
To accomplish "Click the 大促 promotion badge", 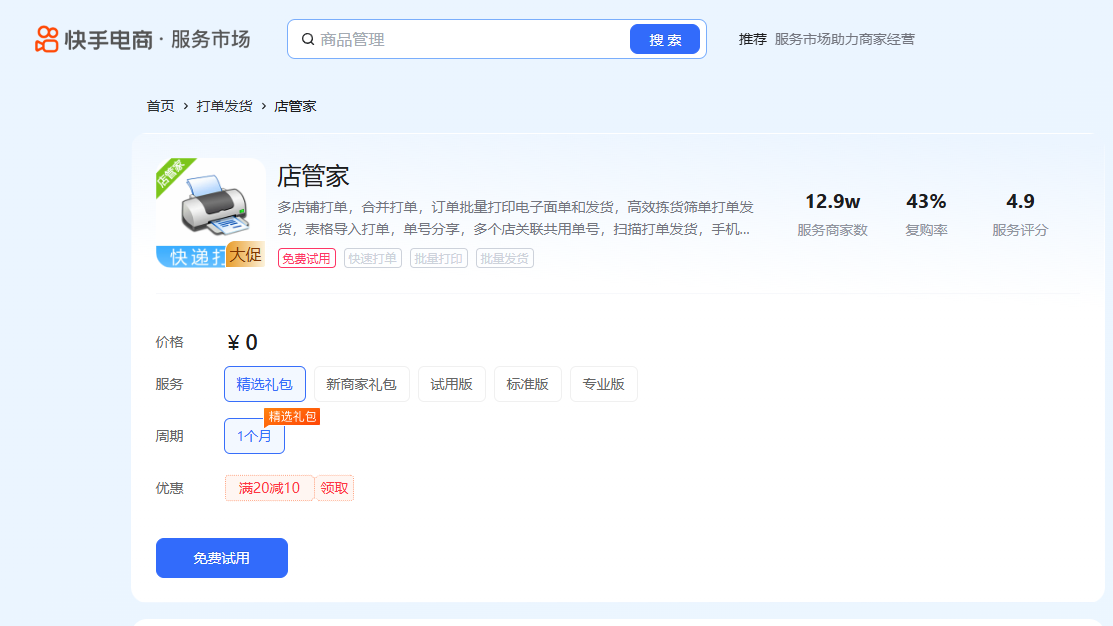I will coord(245,255).
